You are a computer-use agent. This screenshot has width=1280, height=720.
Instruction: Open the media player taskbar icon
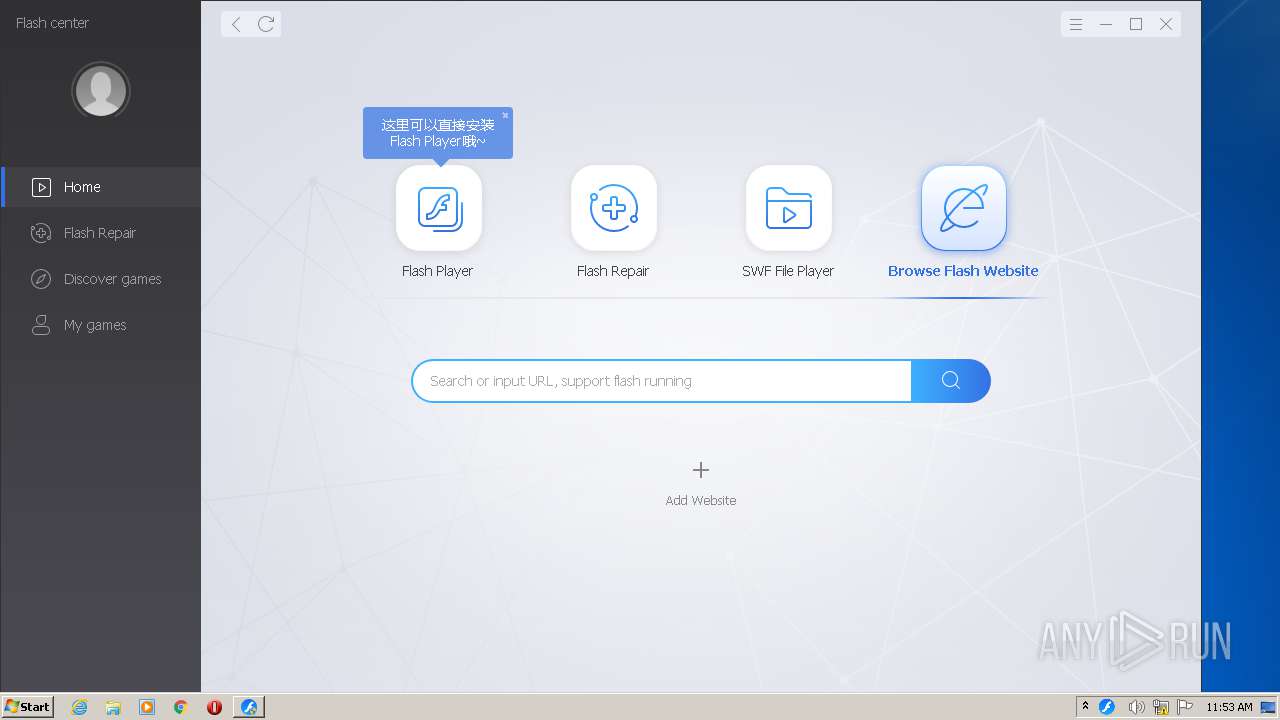[x=147, y=707]
